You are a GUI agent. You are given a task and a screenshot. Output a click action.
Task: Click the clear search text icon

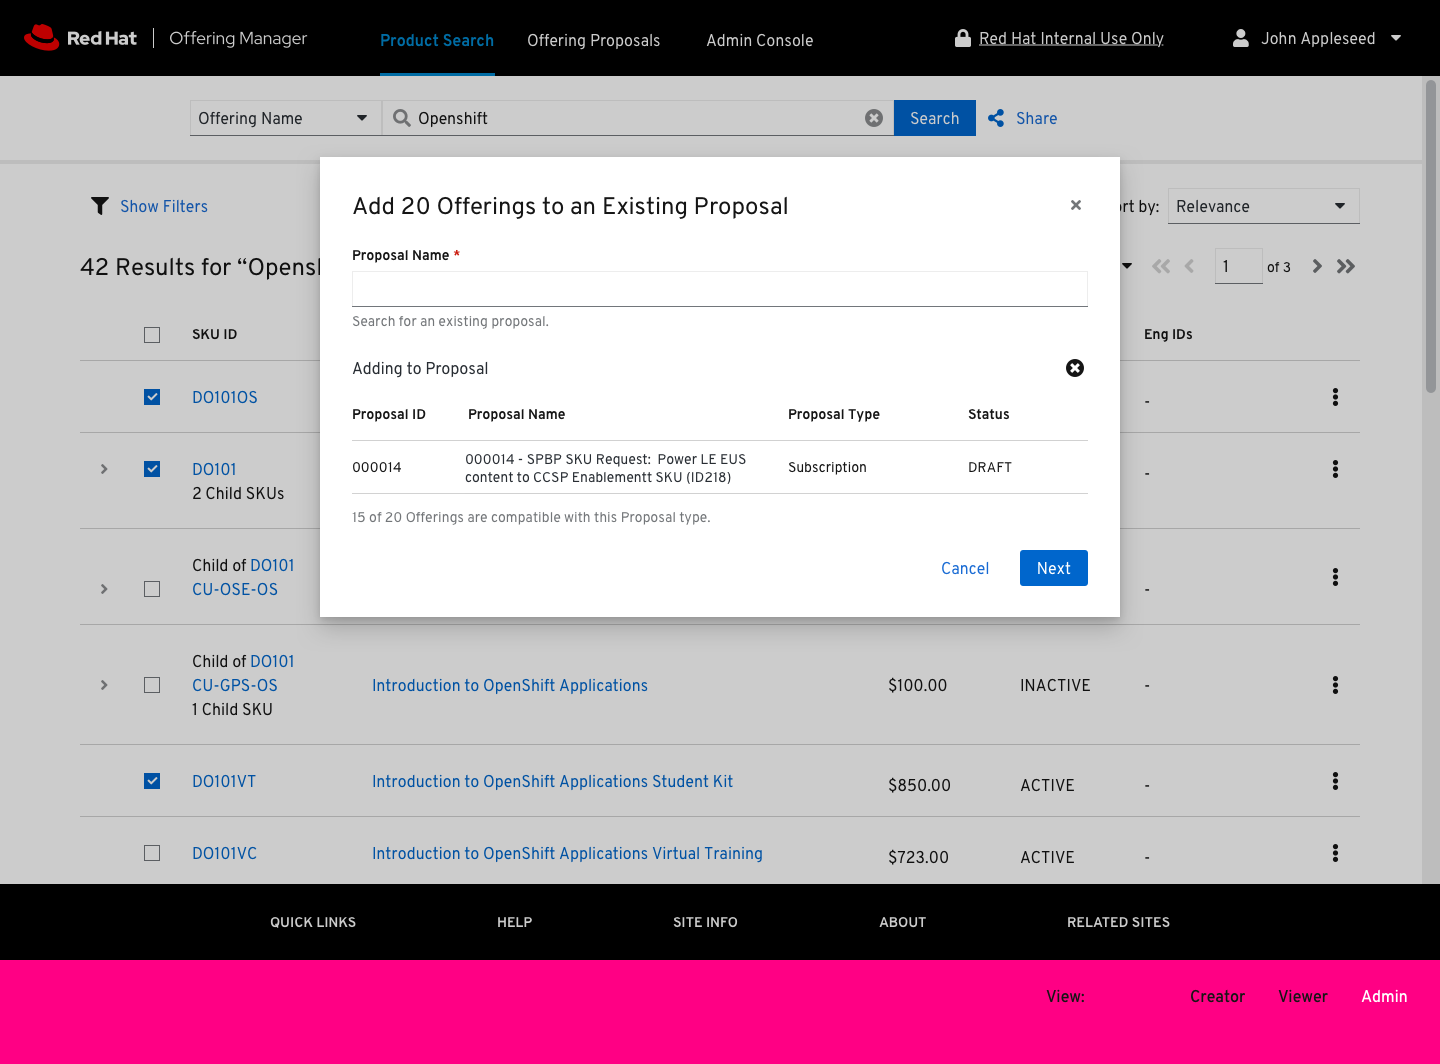[874, 118]
